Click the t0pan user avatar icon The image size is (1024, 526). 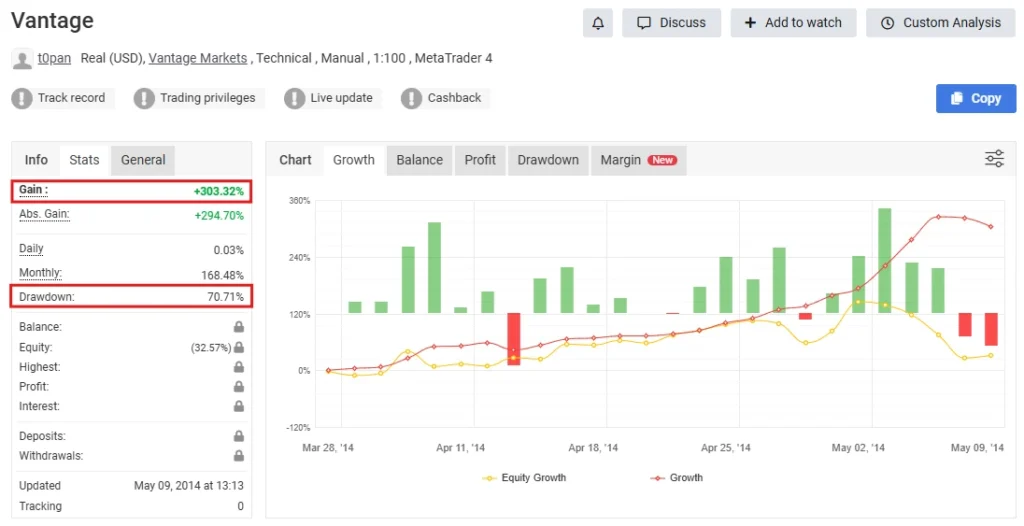click(22, 59)
